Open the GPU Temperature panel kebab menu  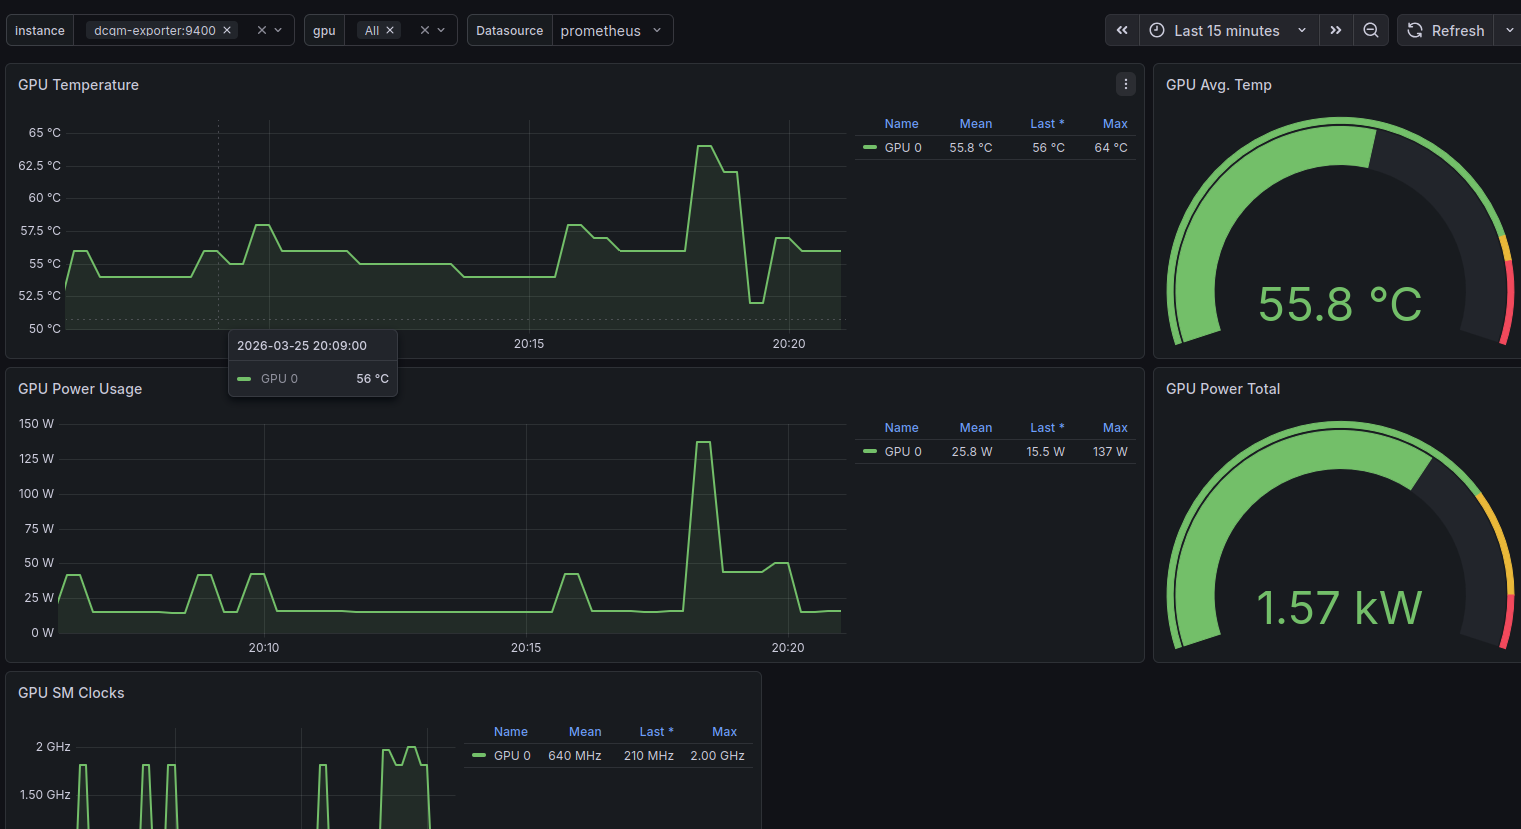pyautogui.click(x=1125, y=84)
